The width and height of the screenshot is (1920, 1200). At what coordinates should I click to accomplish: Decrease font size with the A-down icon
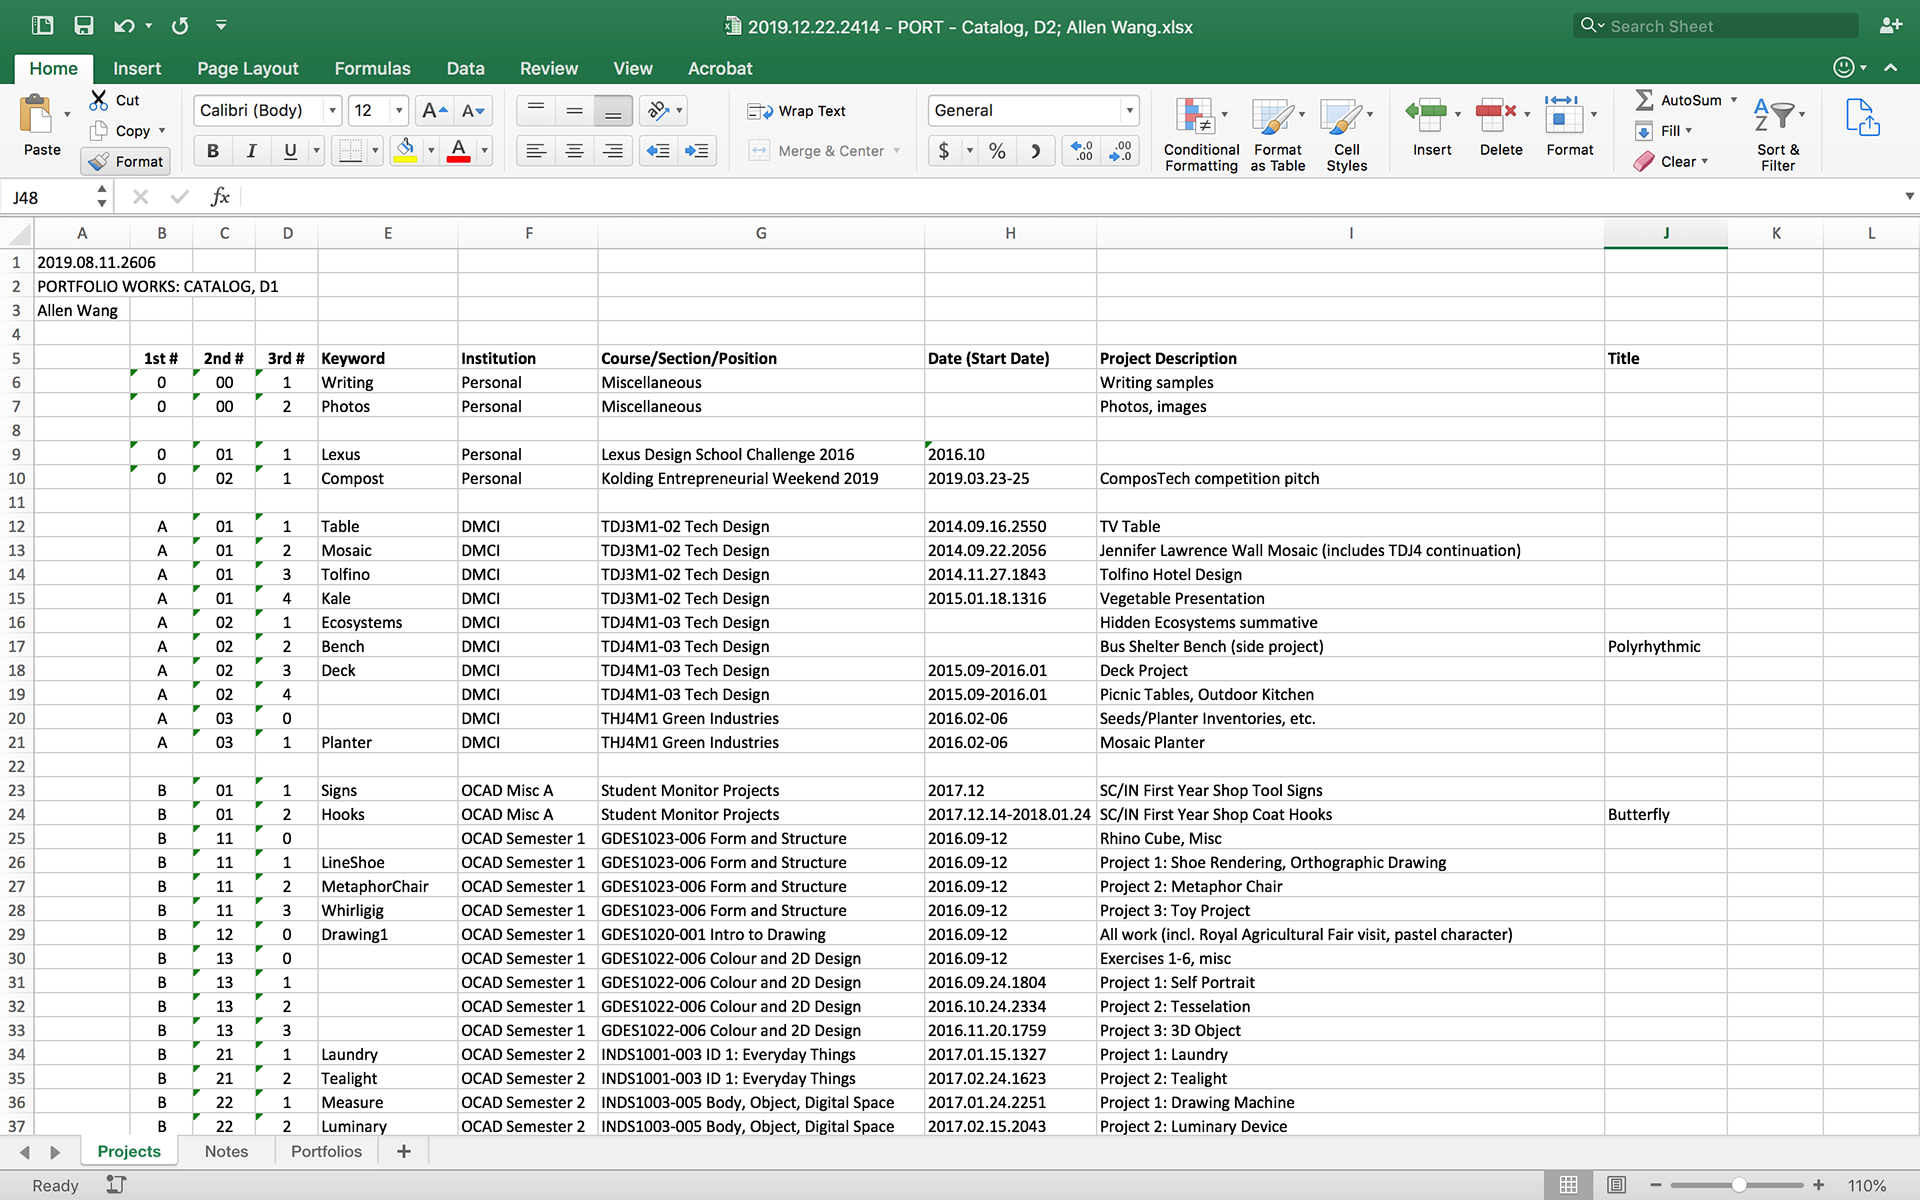(472, 111)
